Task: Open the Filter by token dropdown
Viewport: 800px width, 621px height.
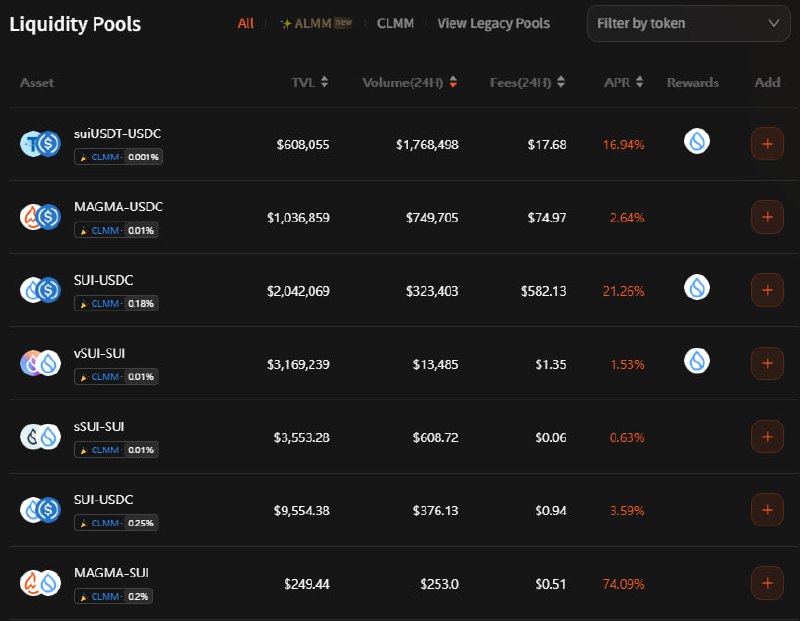Action: pos(688,23)
